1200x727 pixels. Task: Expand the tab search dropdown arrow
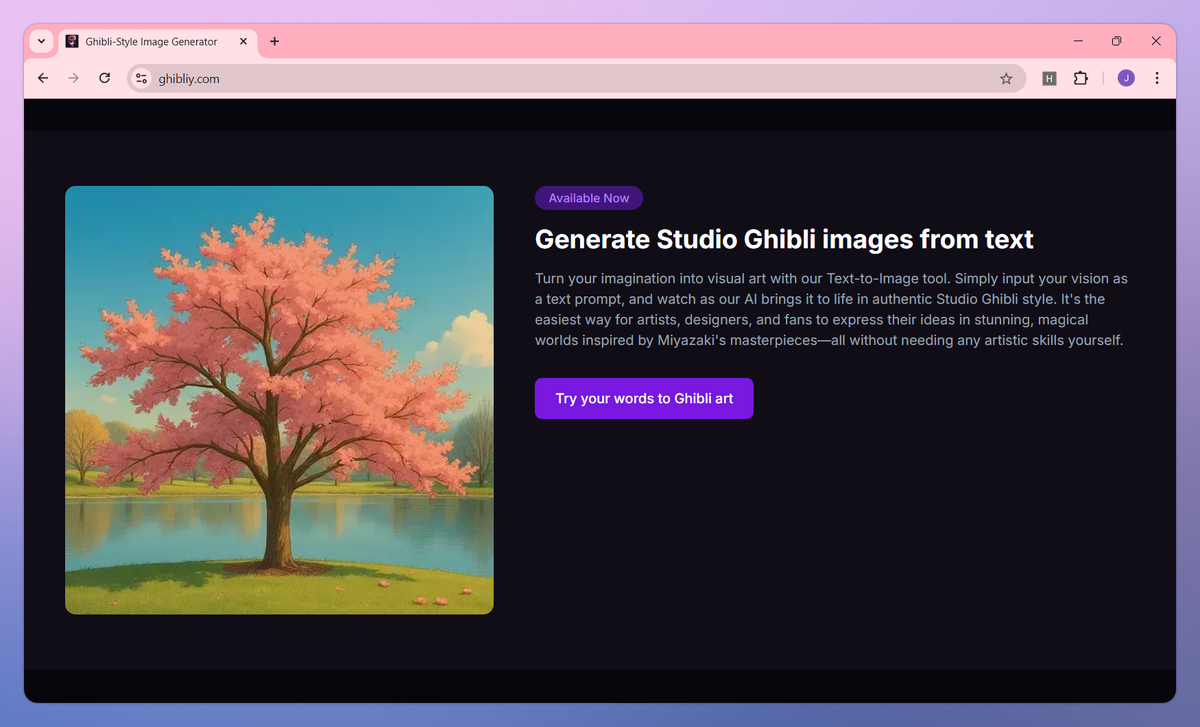pos(41,41)
